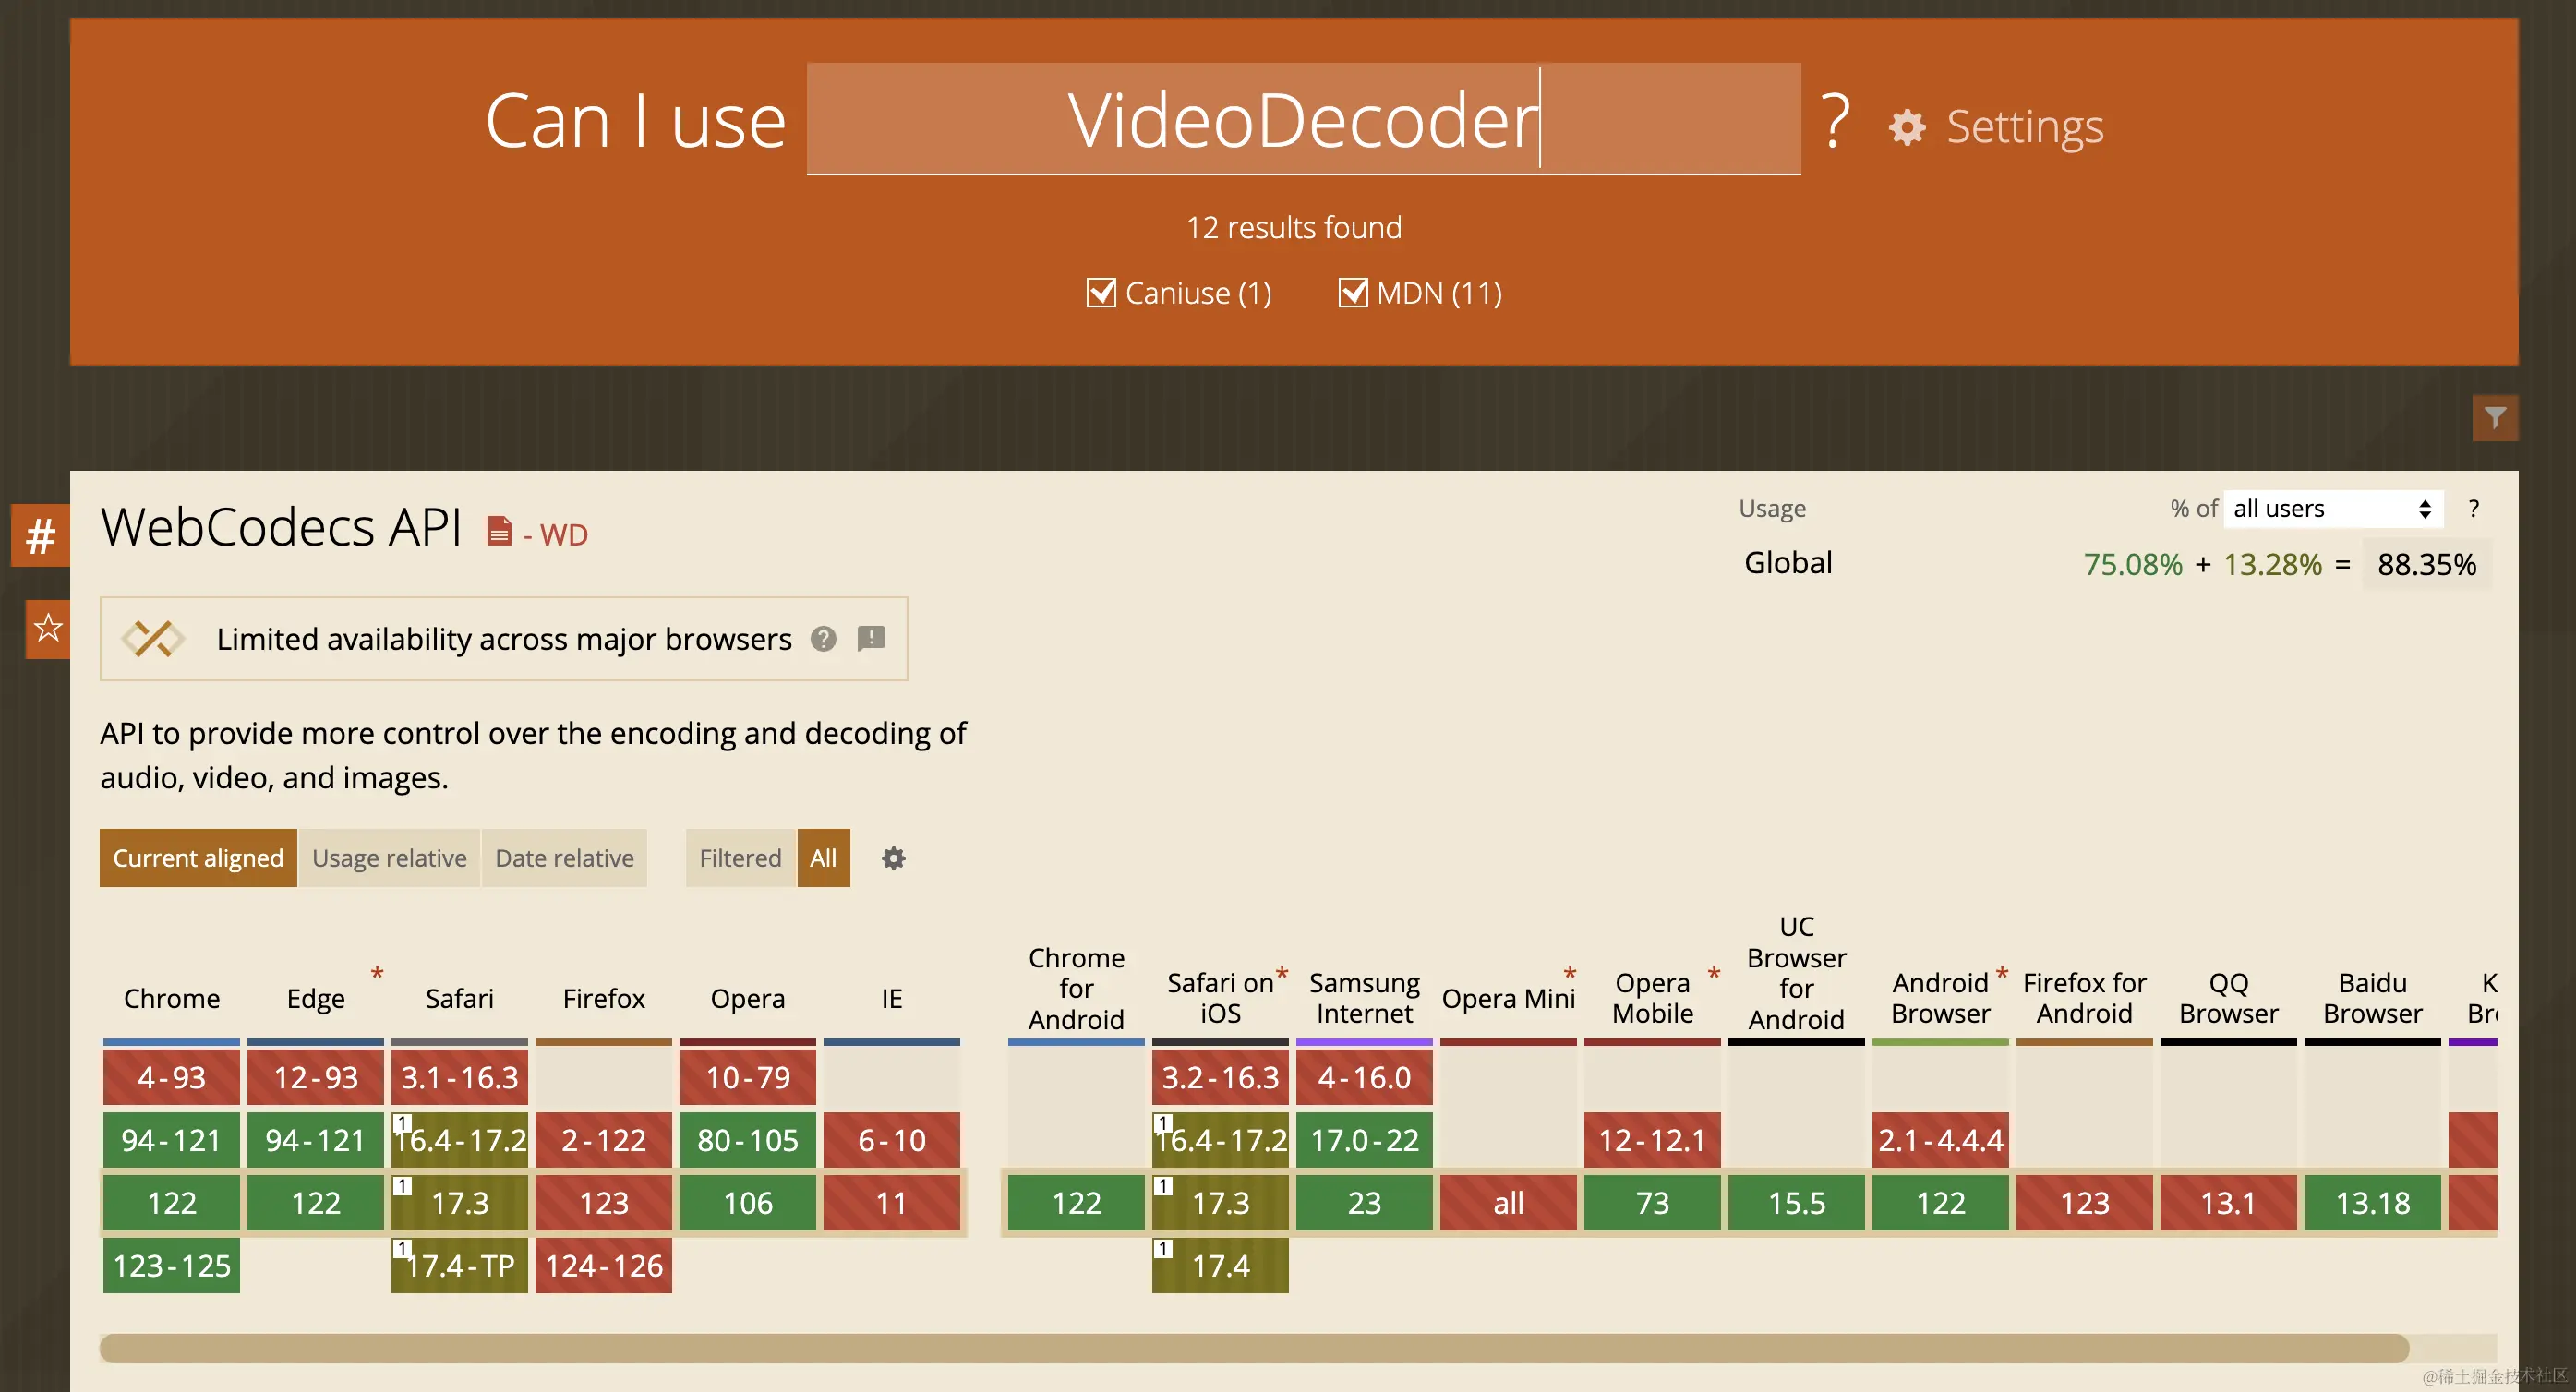Open the 'all users' usage dropdown
This screenshot has height=1392, width=2576.
coord(2332,509)
